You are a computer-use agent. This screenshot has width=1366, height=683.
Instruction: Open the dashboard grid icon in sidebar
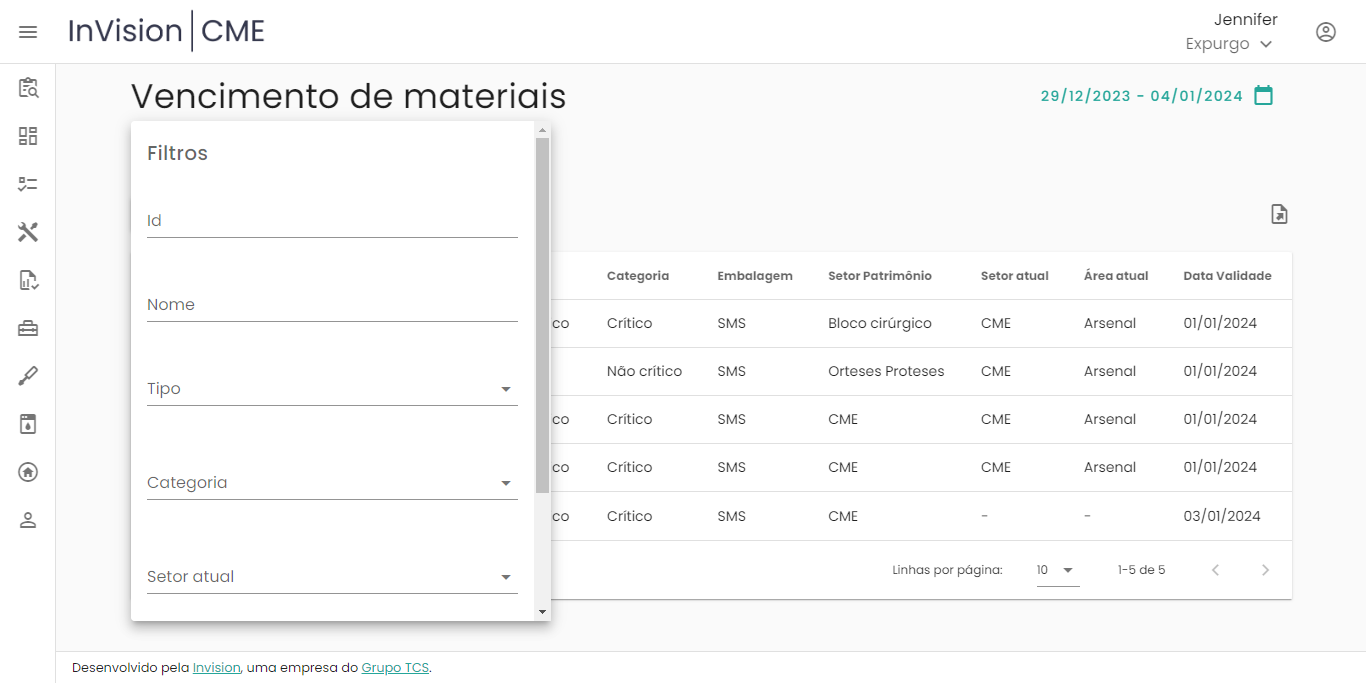(x=28, y=136)
